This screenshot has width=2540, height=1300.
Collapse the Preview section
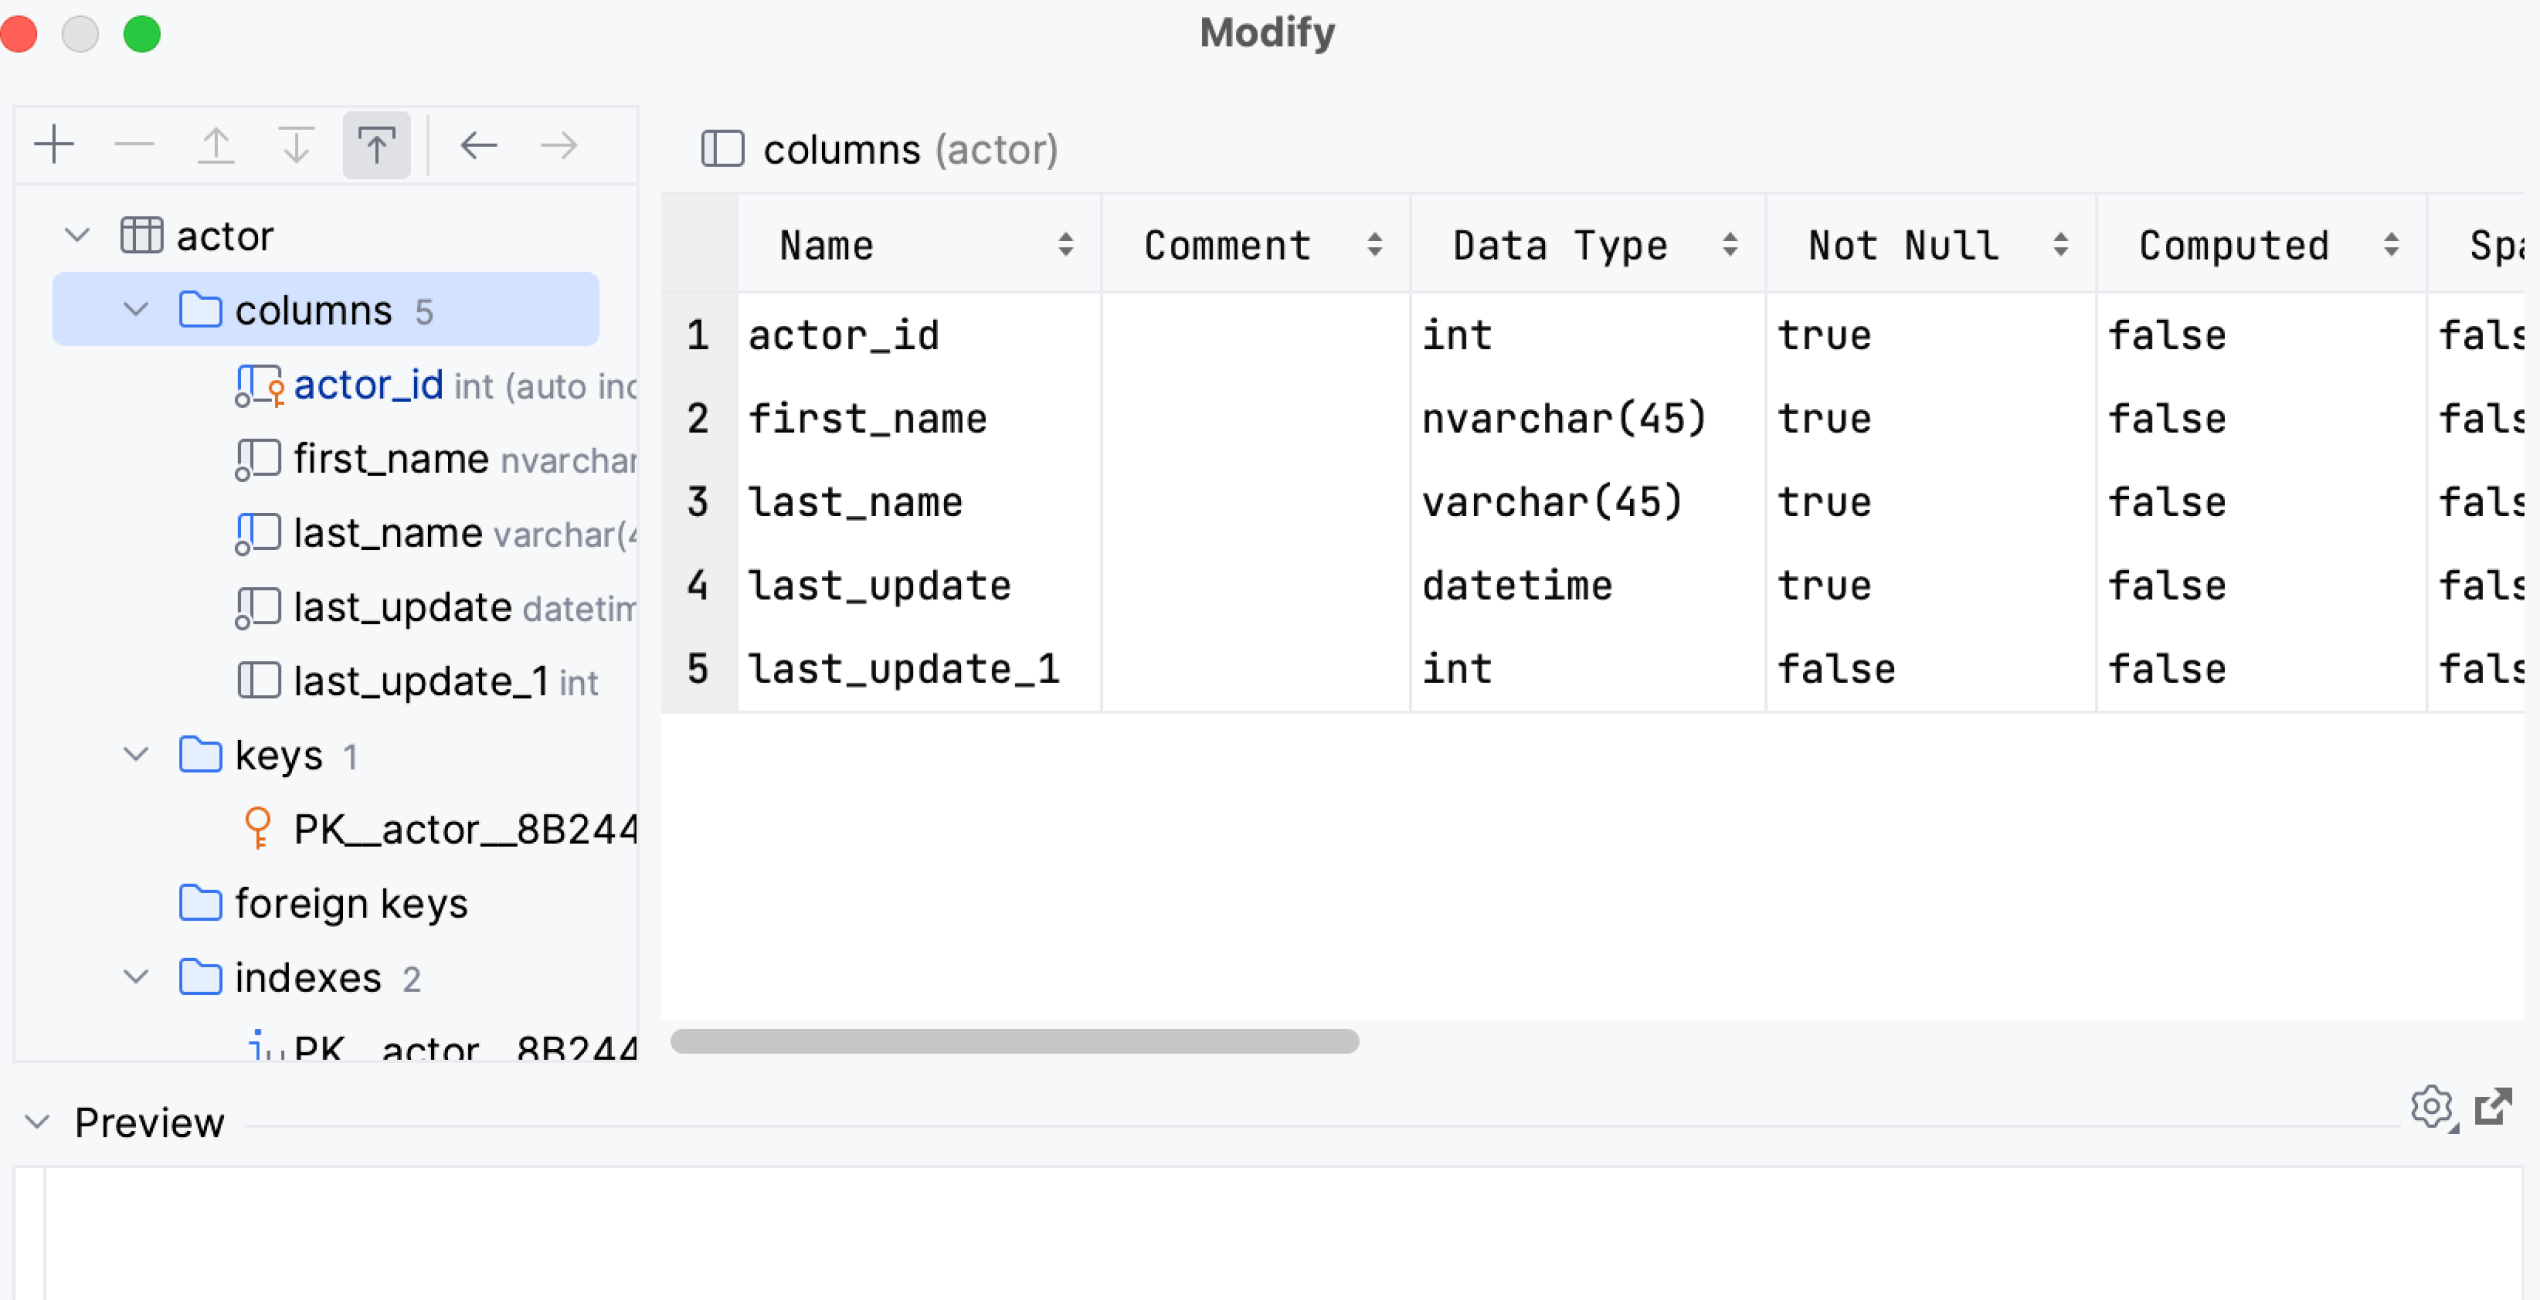[37, 1122]
